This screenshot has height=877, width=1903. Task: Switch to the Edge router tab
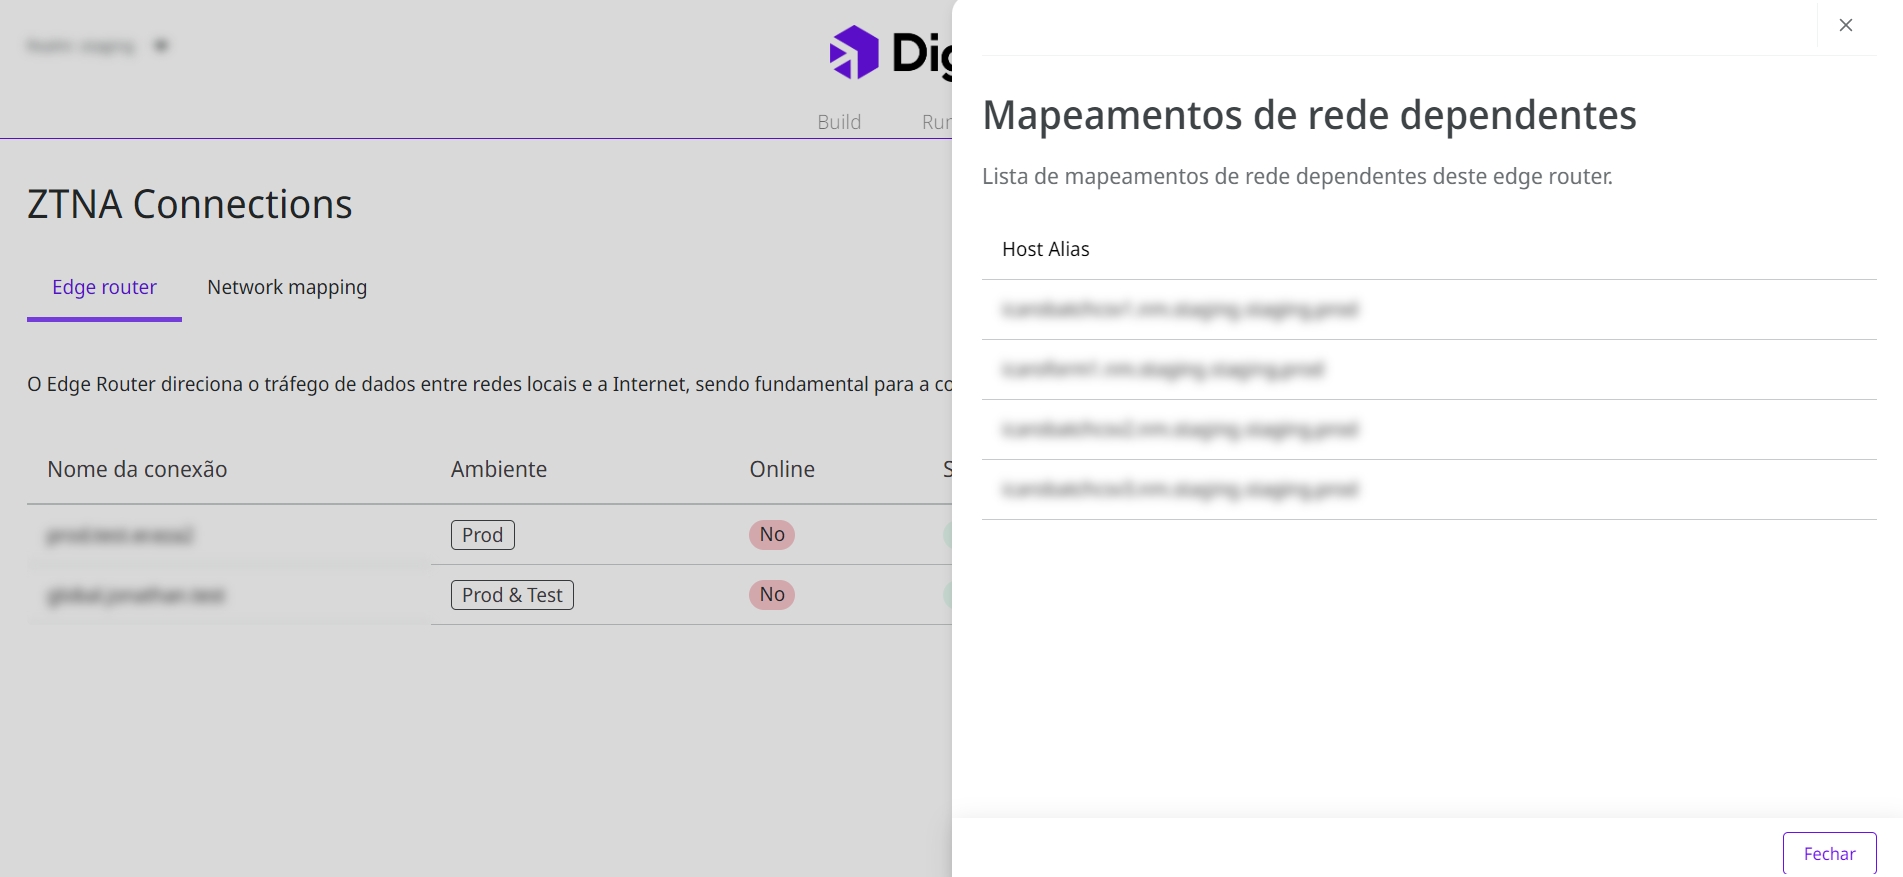(x=104, y=288)
